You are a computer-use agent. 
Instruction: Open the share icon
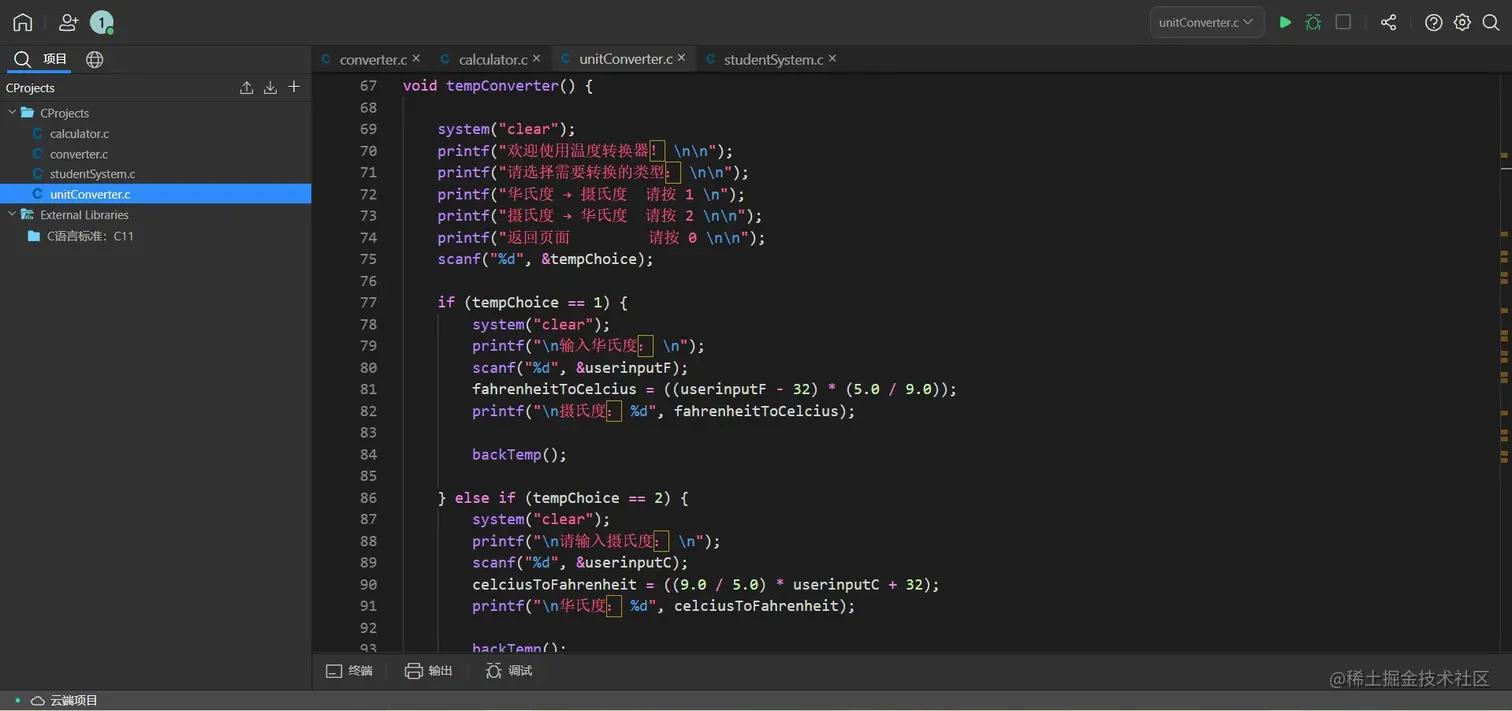pos(1388,22)
